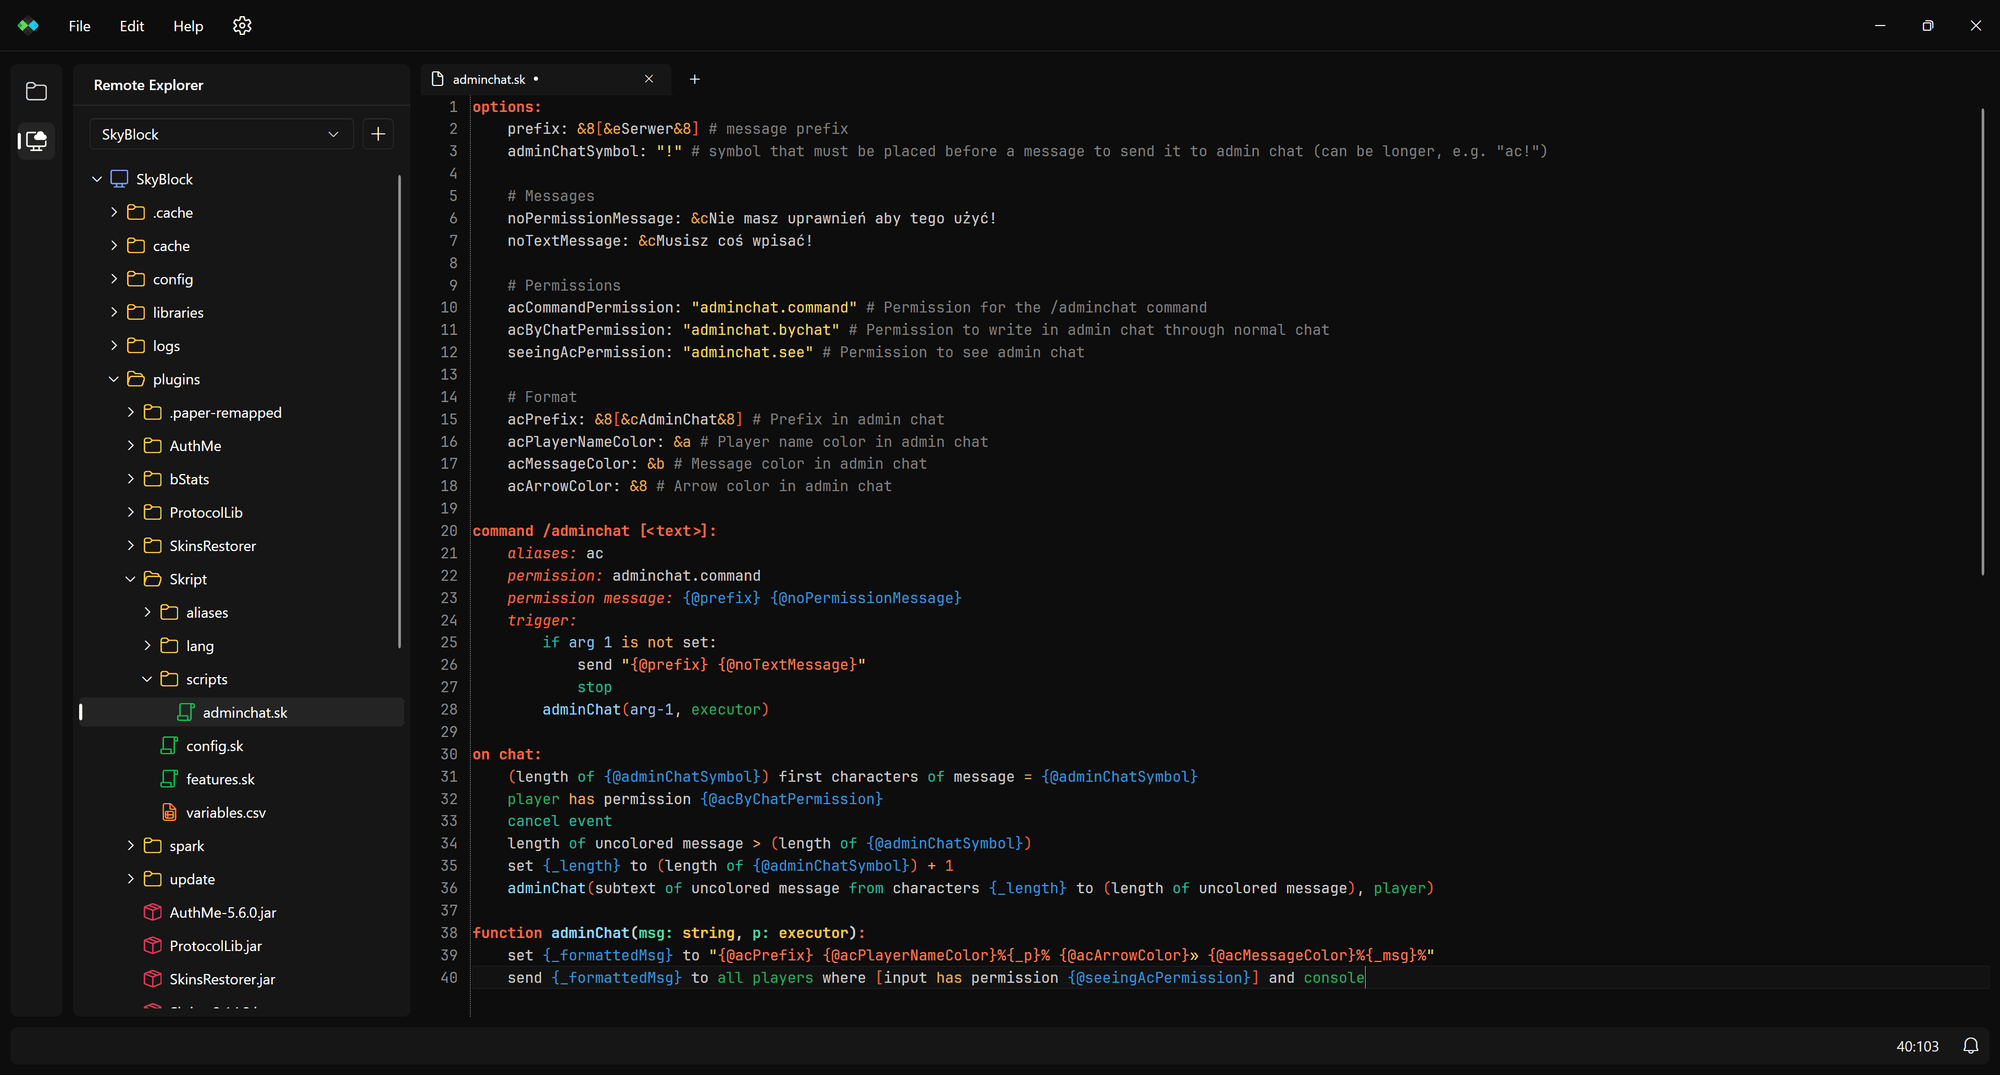Screen dimensions: 2000x1075
Task: Click the ProtocolLib.jar package icon
Action: click(152, 946)
